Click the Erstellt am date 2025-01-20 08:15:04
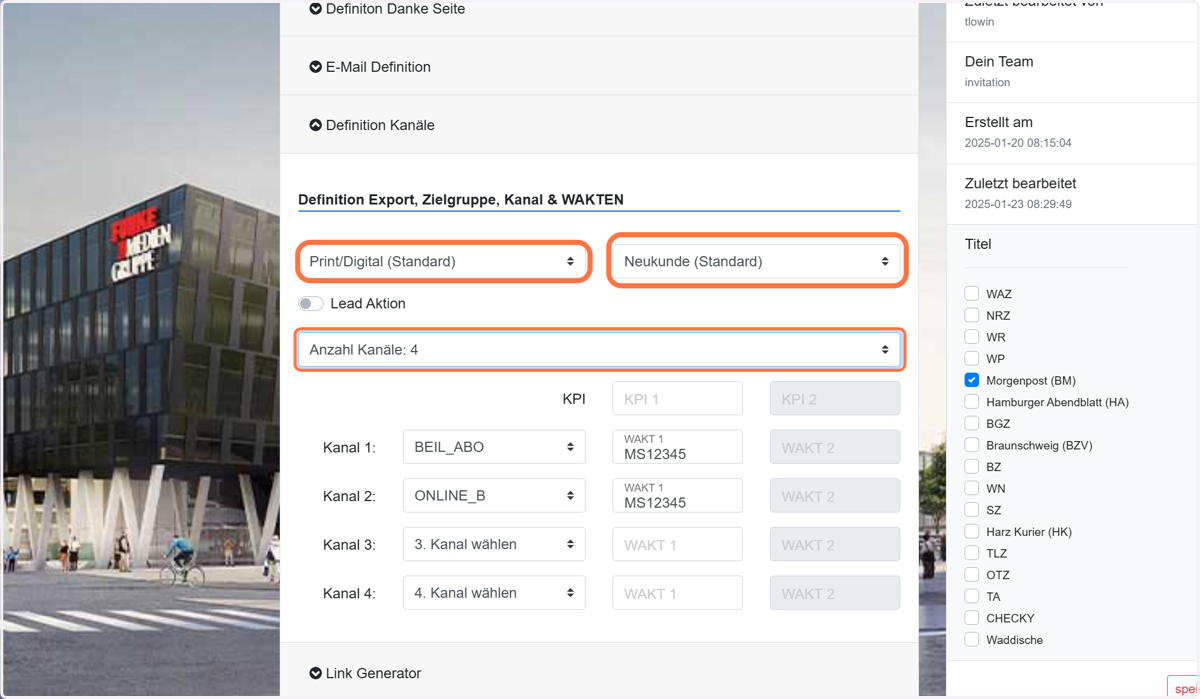 [x=1018, y=143]
